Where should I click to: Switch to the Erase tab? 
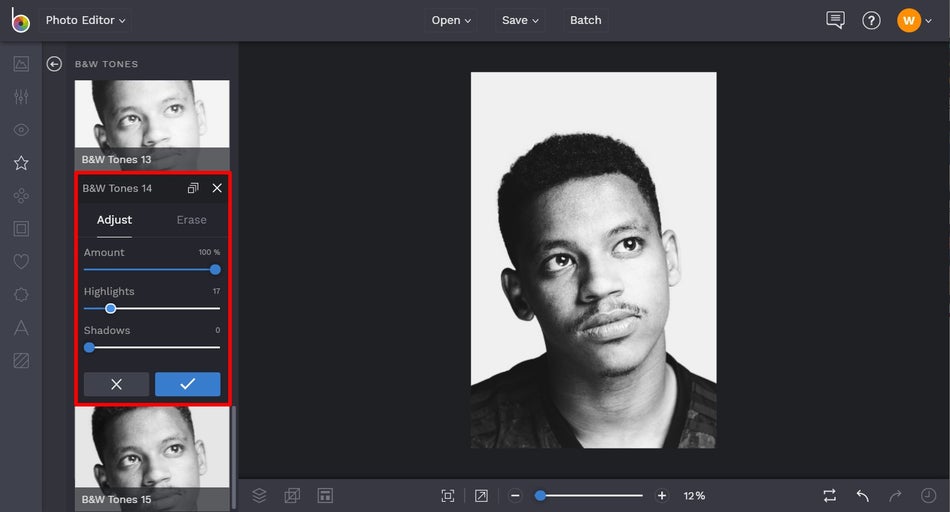point(191,220)
